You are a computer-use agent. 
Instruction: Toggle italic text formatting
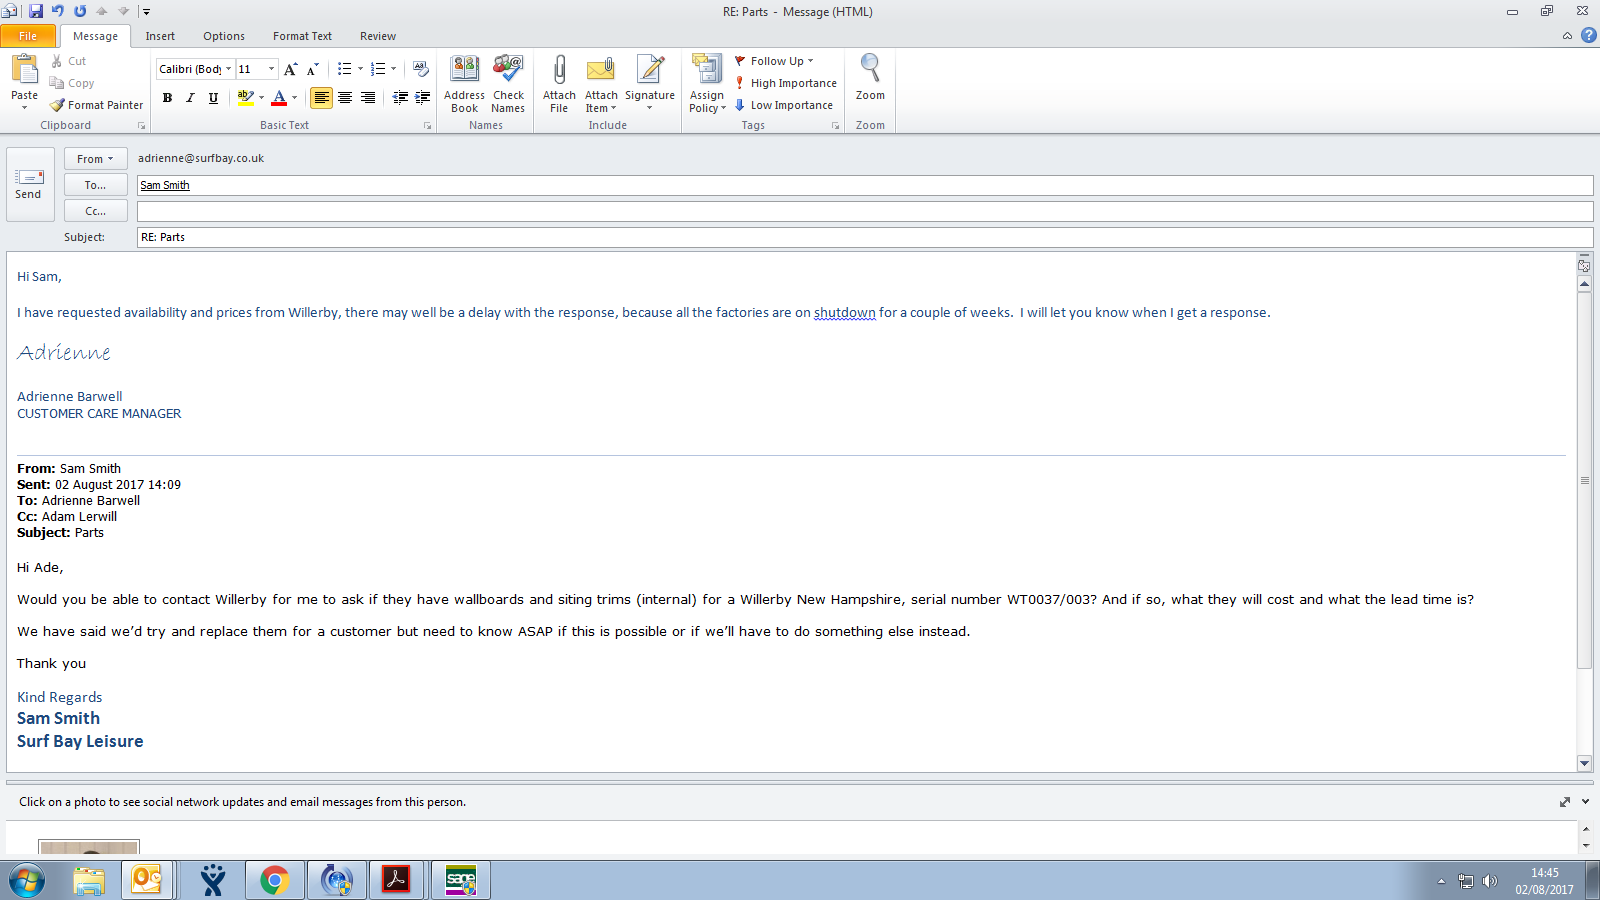[x=190, y=98]
